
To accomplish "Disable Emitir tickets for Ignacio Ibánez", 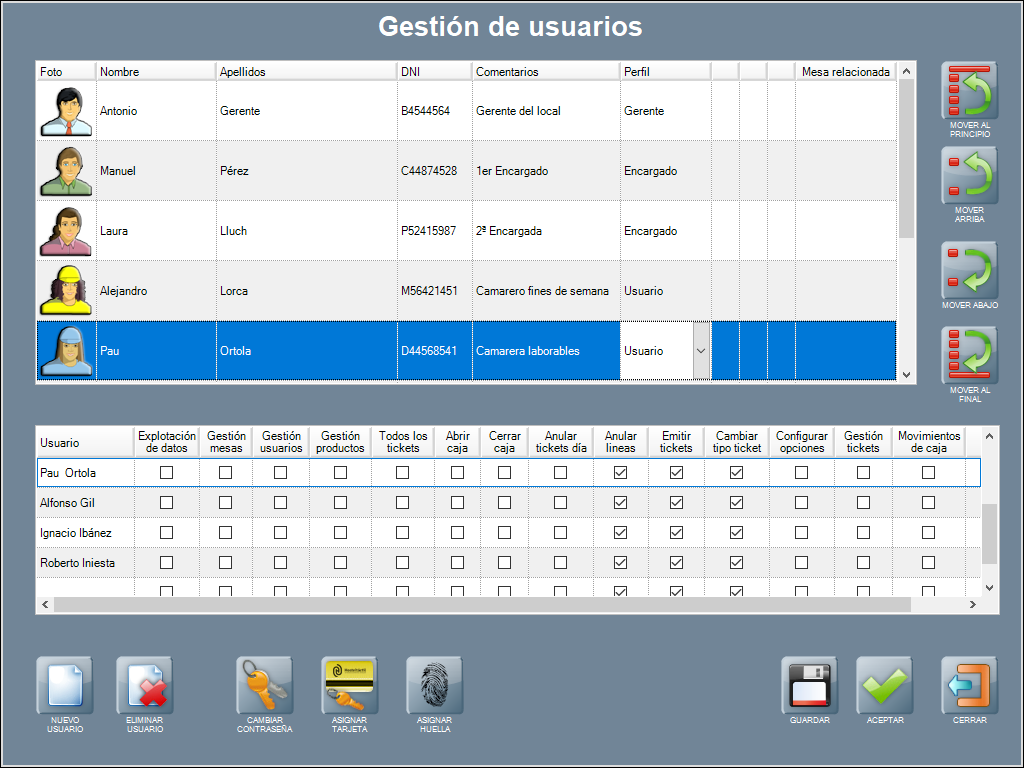I will [676, 532].
